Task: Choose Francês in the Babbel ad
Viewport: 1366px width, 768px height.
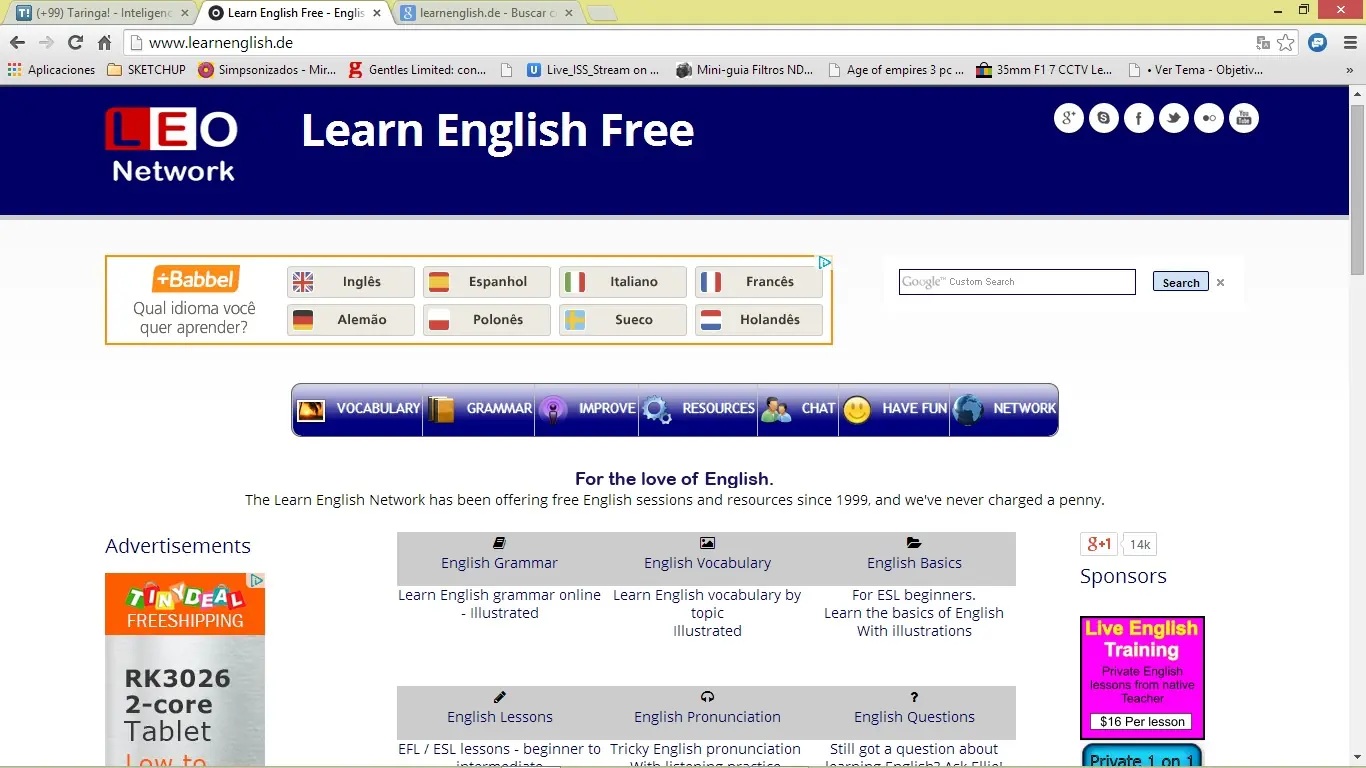Action: (x=759, y=282)
